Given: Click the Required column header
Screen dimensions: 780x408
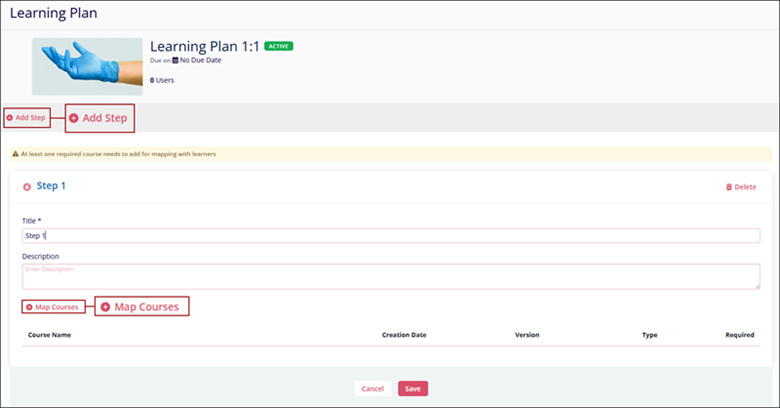Looking at the screenshot, I should click(x=739, y=335).
